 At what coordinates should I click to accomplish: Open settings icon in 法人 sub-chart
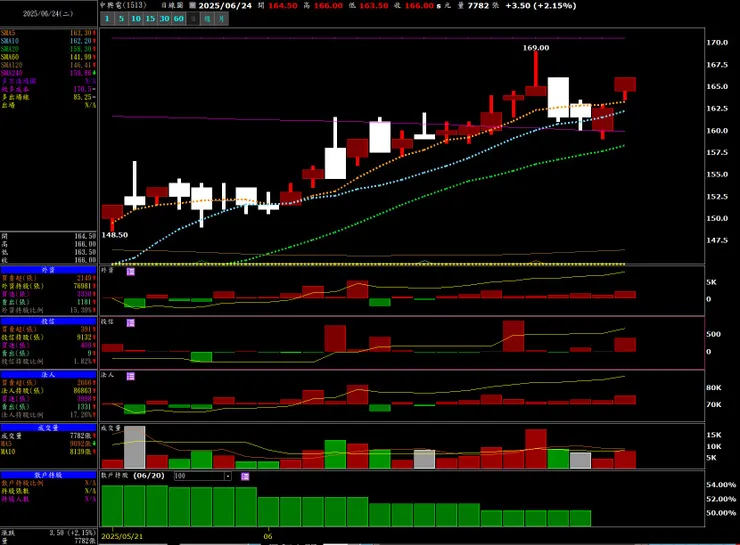pyautogui.click(x=131, y=376)
